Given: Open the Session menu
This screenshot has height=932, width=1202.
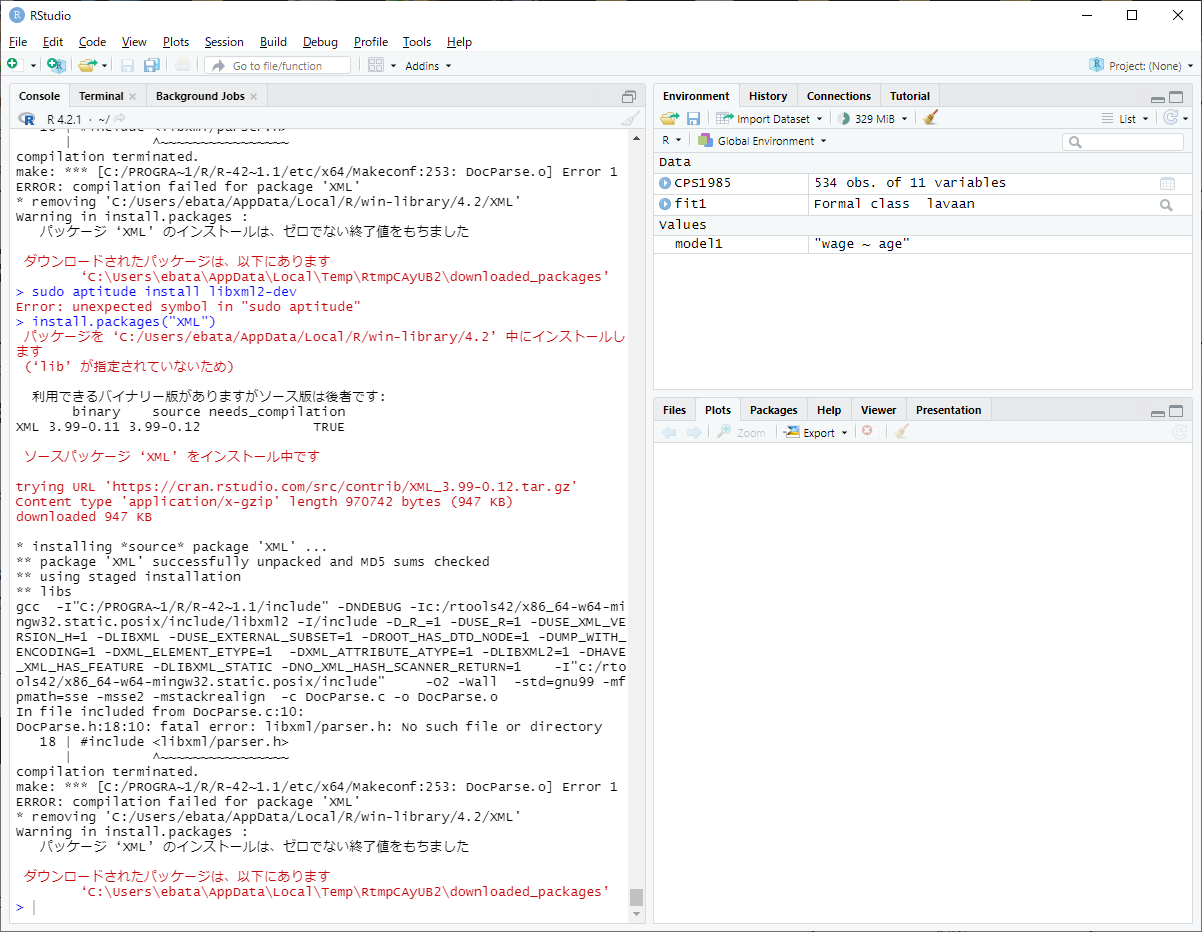Looking at the screenshot, I should pos(224,42).
